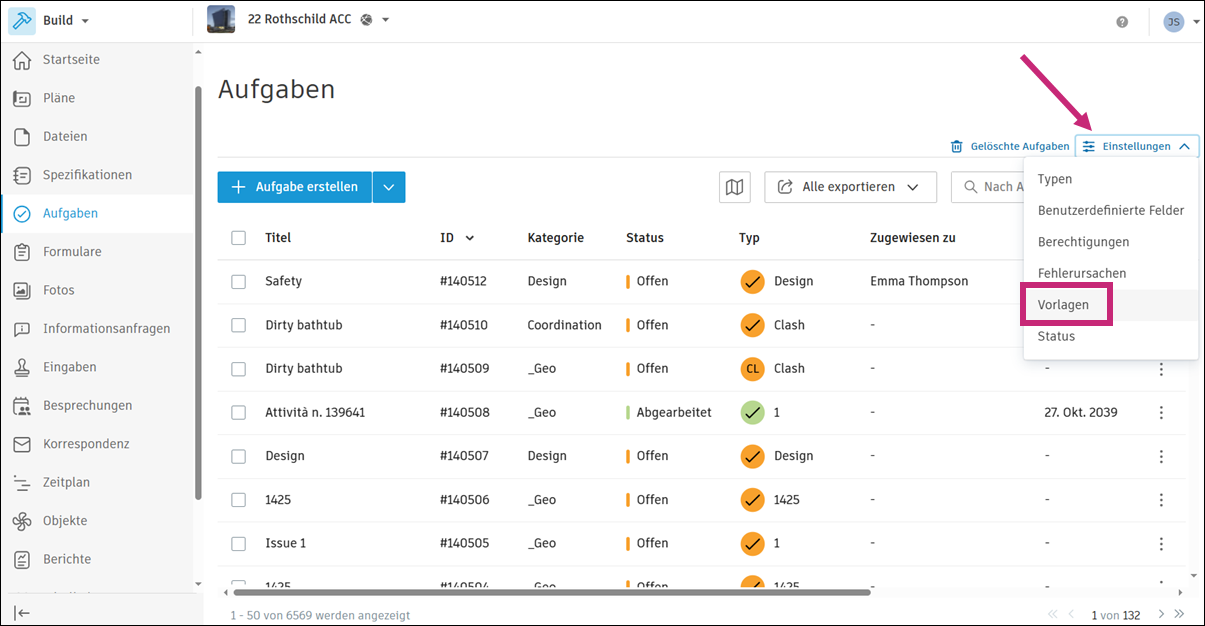Screen dimensions: 1205x626
Task: Click the Eingaben stamp icon
Action: point(22,367)
